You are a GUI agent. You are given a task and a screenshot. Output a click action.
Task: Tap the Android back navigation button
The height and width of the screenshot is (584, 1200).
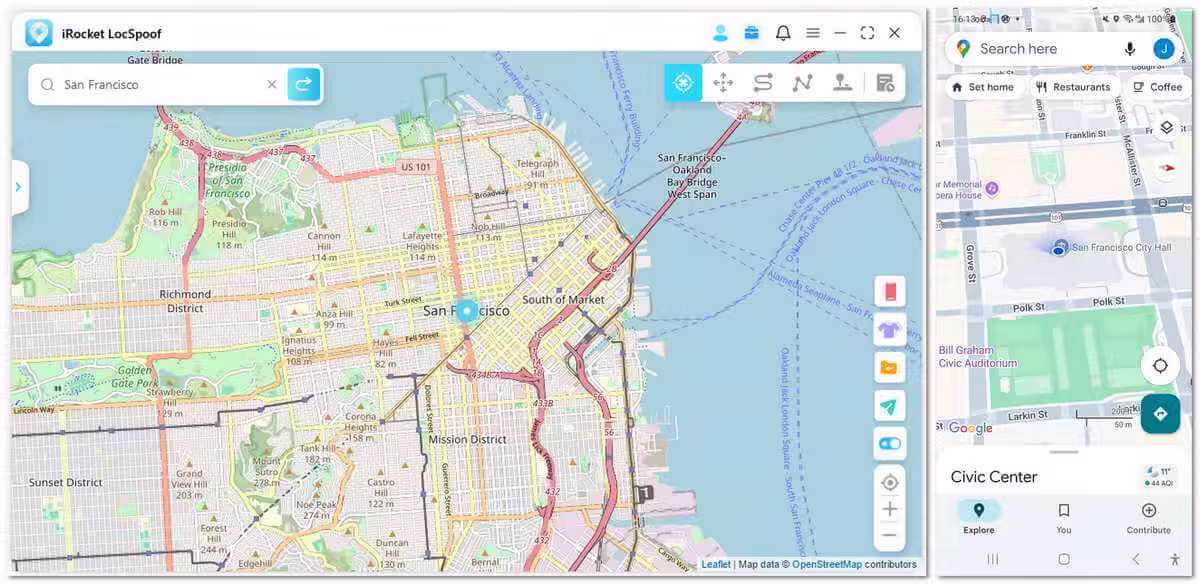click(x=1135, y=559)
